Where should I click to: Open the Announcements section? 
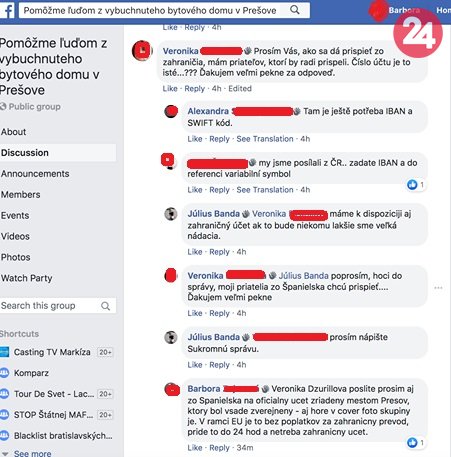pyautogui.click(x=35, y=174)
